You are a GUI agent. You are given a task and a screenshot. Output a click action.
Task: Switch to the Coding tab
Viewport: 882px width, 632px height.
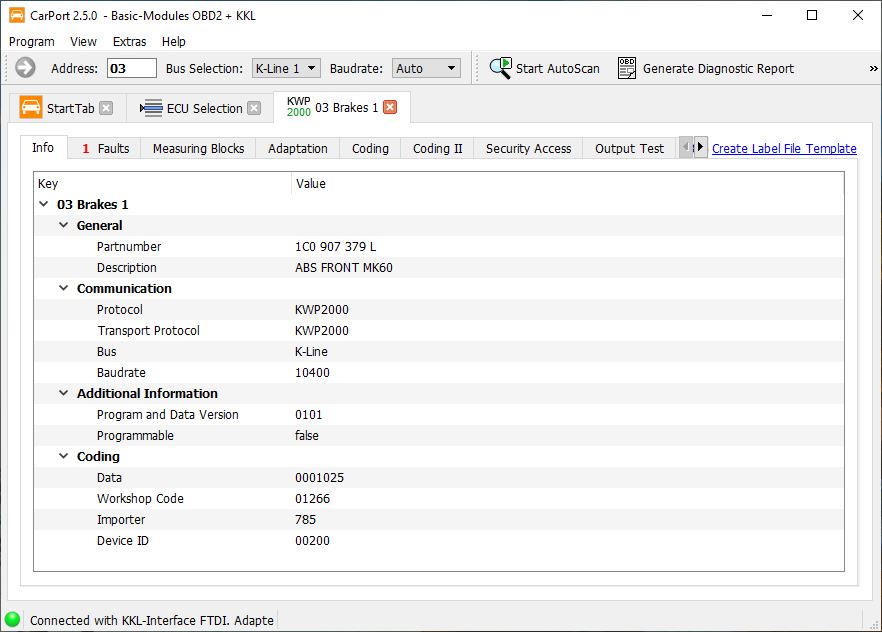pyautogui.click(x=370, y=148)
